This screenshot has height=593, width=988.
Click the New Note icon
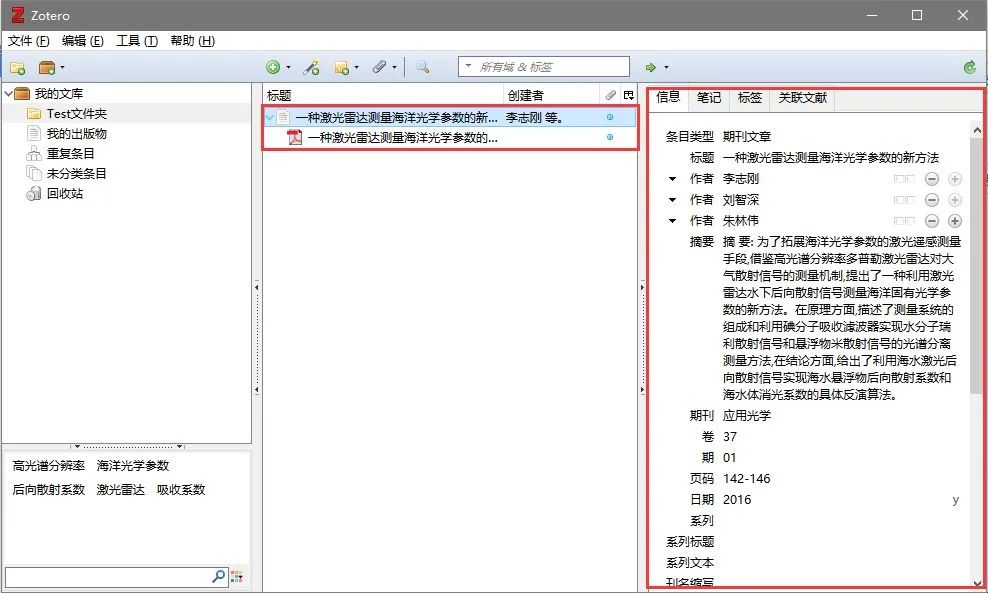(342, 67)
